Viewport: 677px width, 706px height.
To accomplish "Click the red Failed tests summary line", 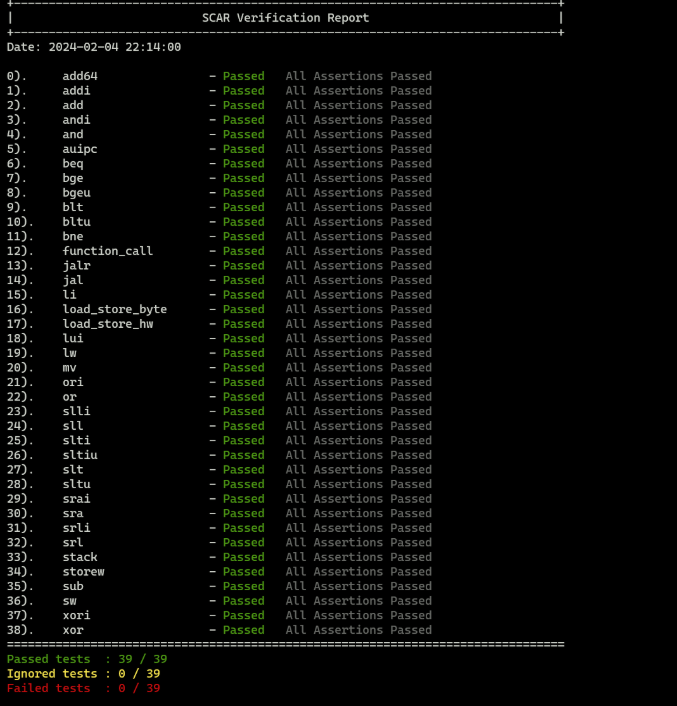I will [83, 688].
